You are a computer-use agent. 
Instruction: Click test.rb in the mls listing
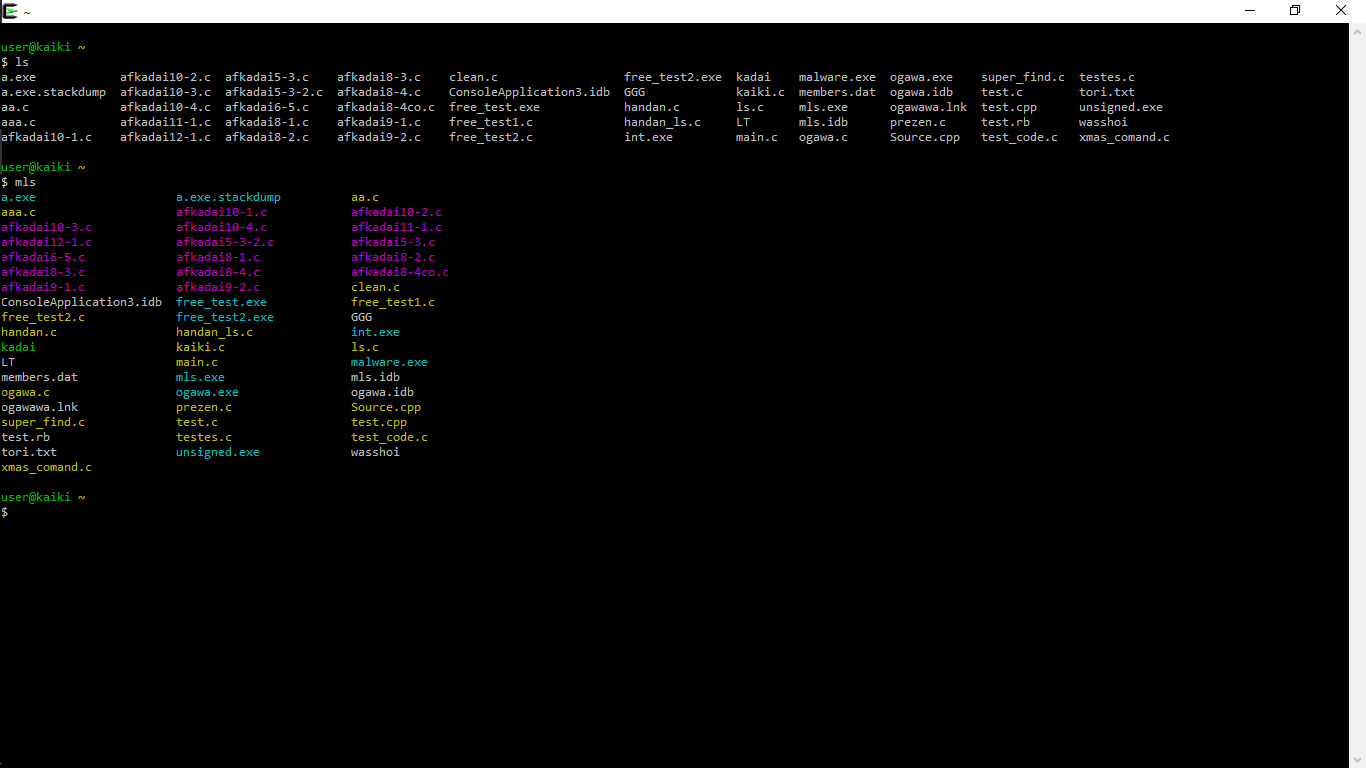25,437
